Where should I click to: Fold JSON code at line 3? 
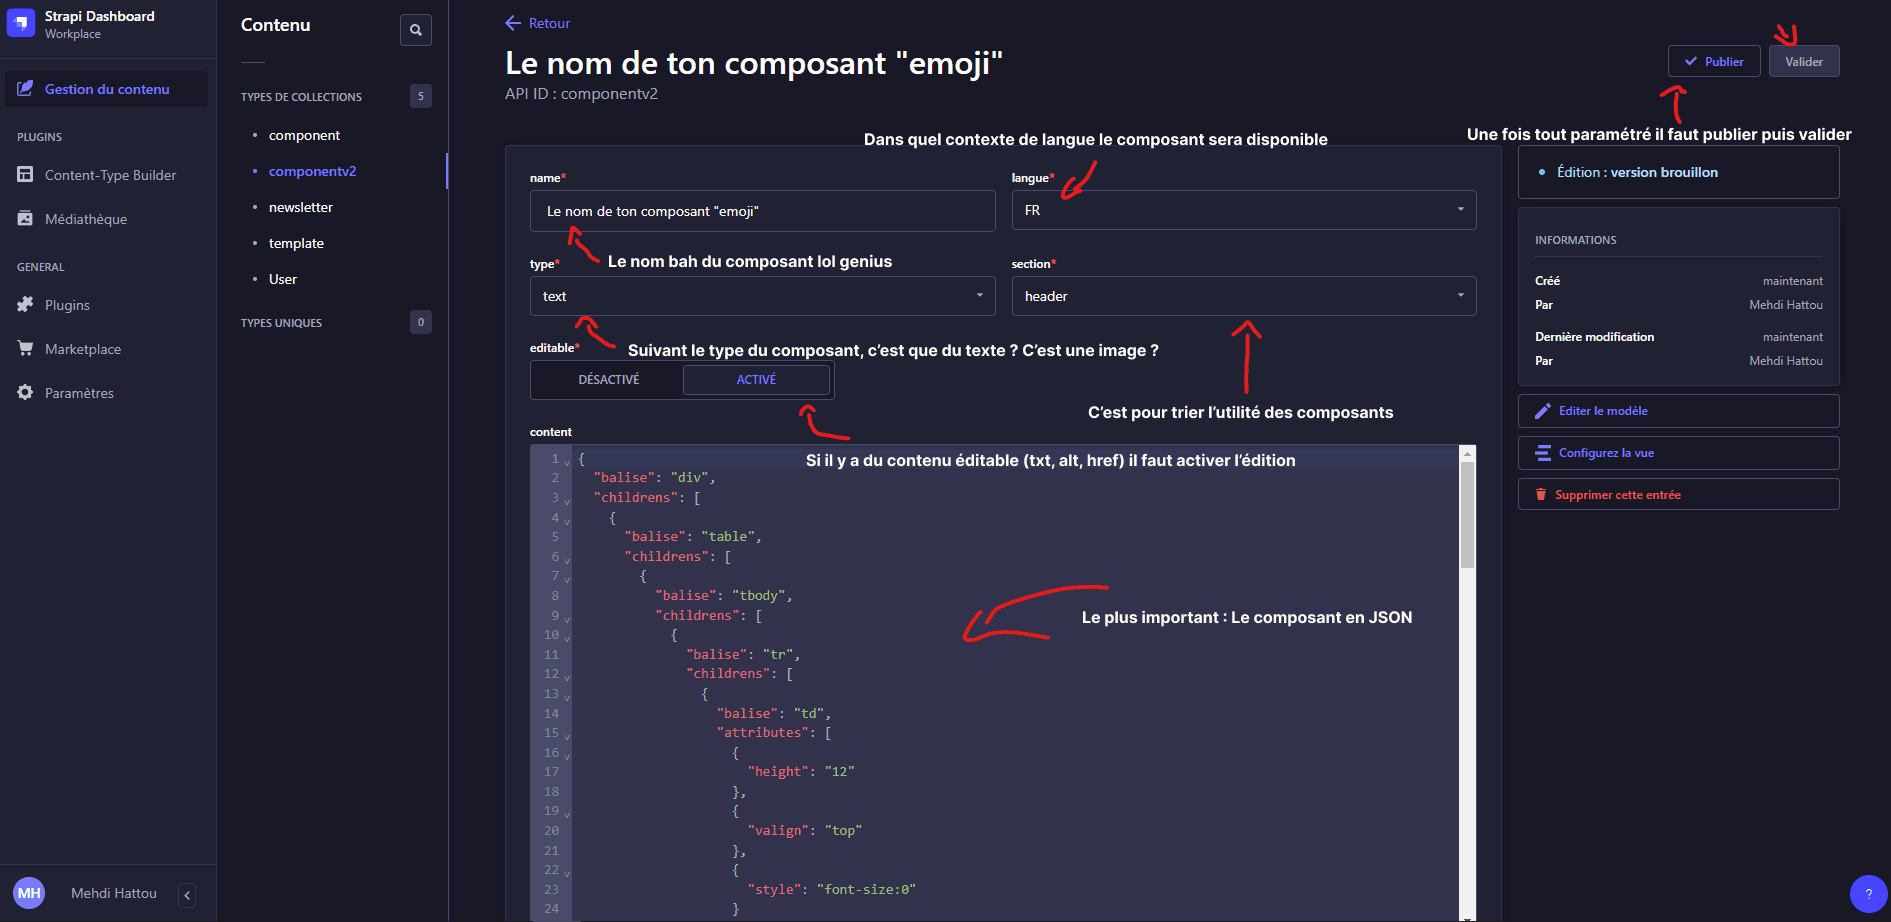pos(567,500)
